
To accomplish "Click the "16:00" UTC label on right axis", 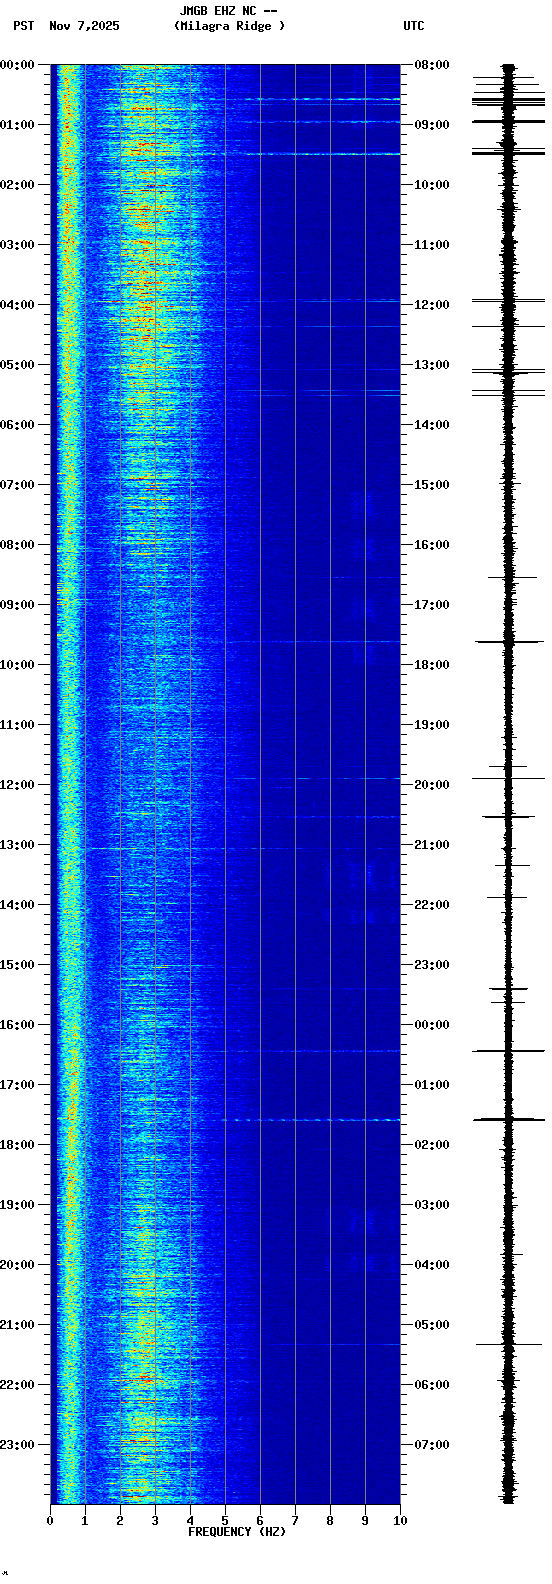I will pos(432,545).
